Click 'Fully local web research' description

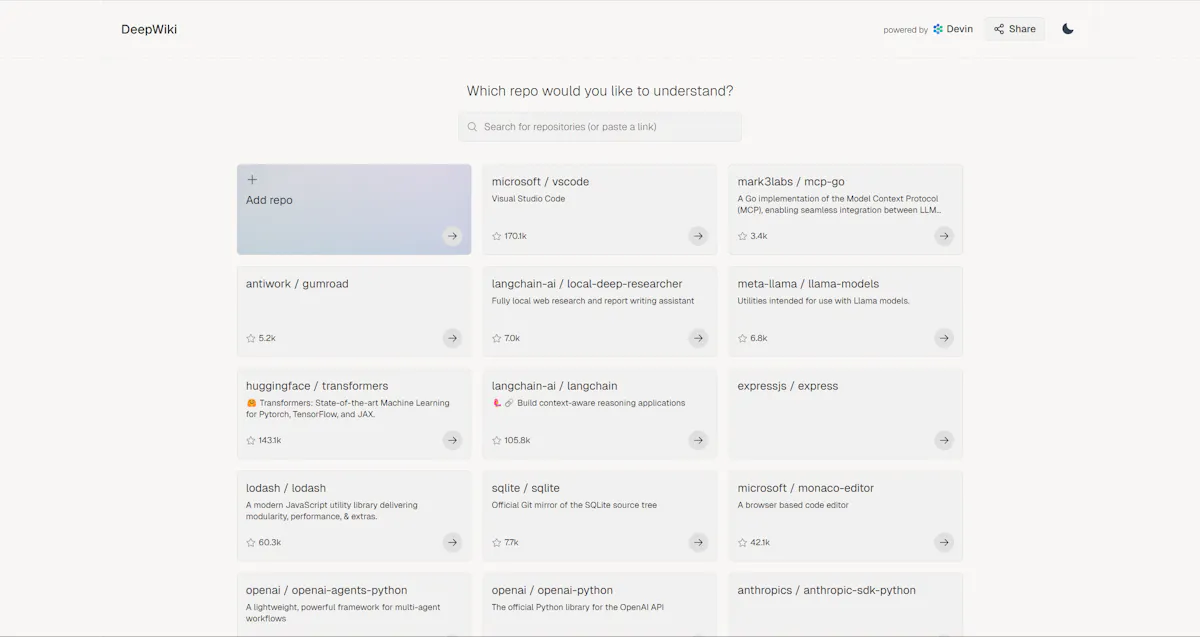(x=593, y=301)
